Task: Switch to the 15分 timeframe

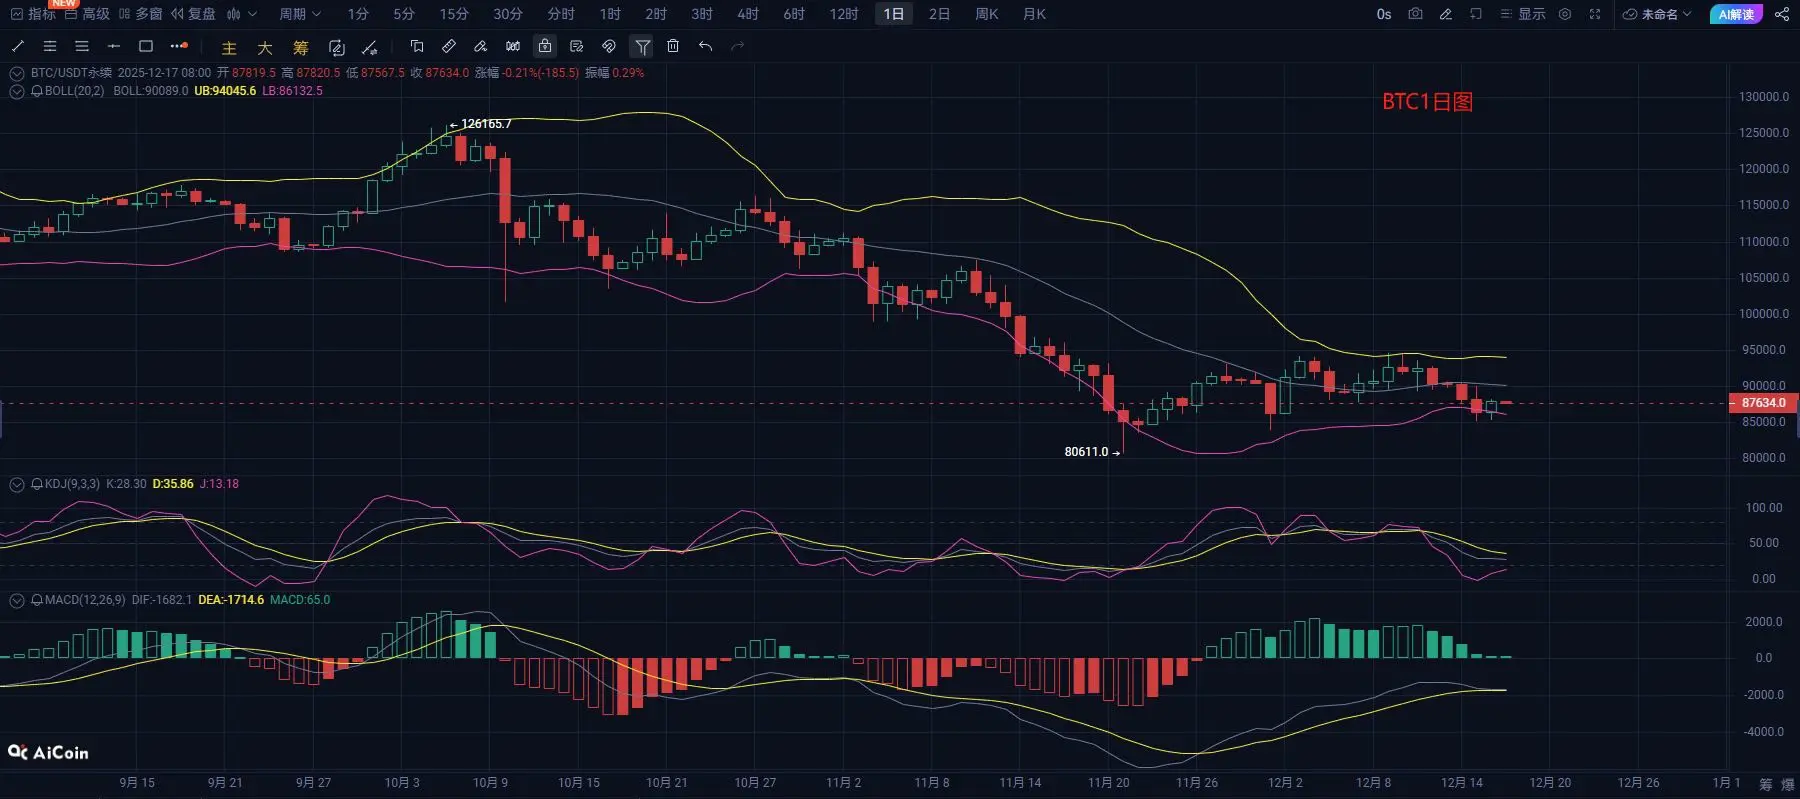Action: coord(454,14)
